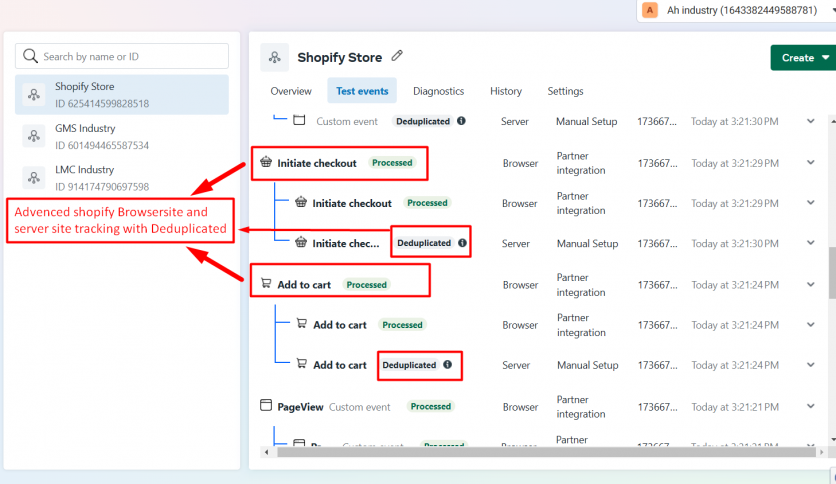Click Deduplicated badge on Initiate checkout server row
Screen dimensions: 836x484
424,243
